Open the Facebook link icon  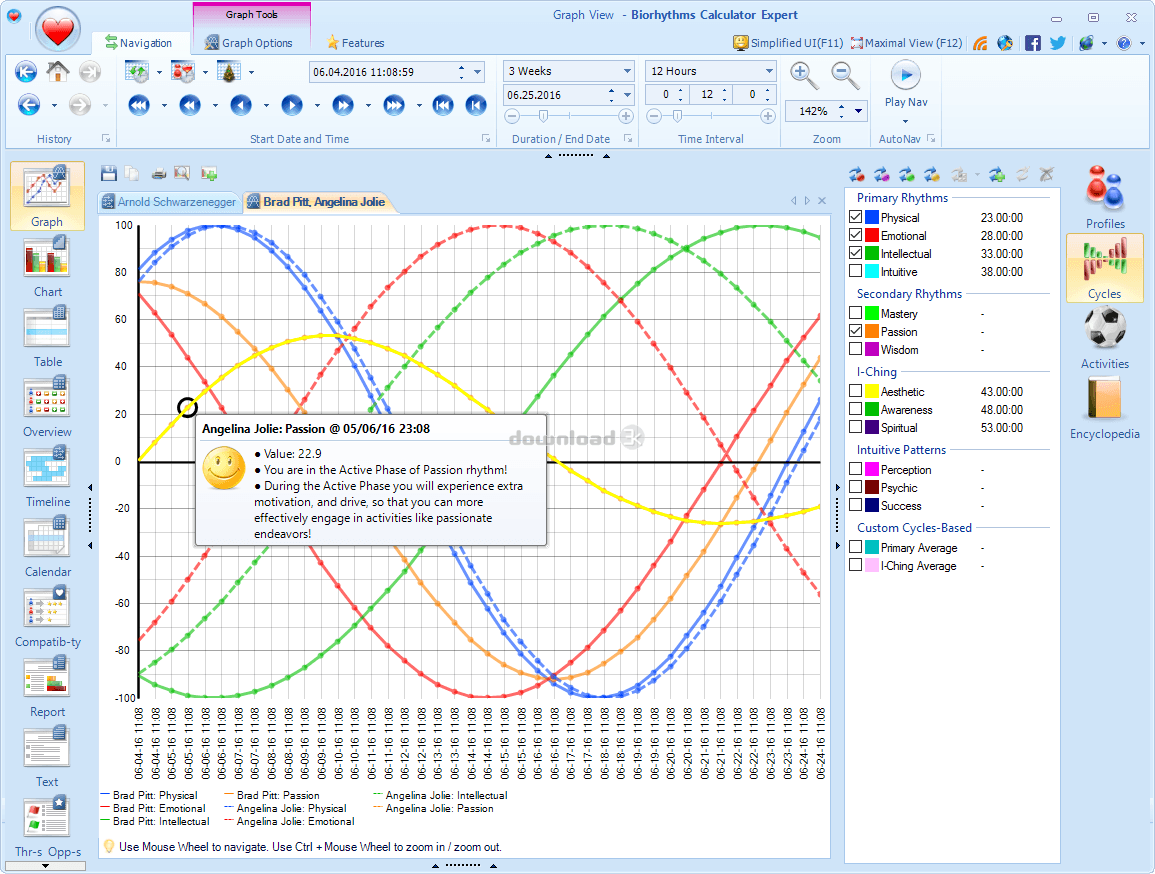[1033, 43]
